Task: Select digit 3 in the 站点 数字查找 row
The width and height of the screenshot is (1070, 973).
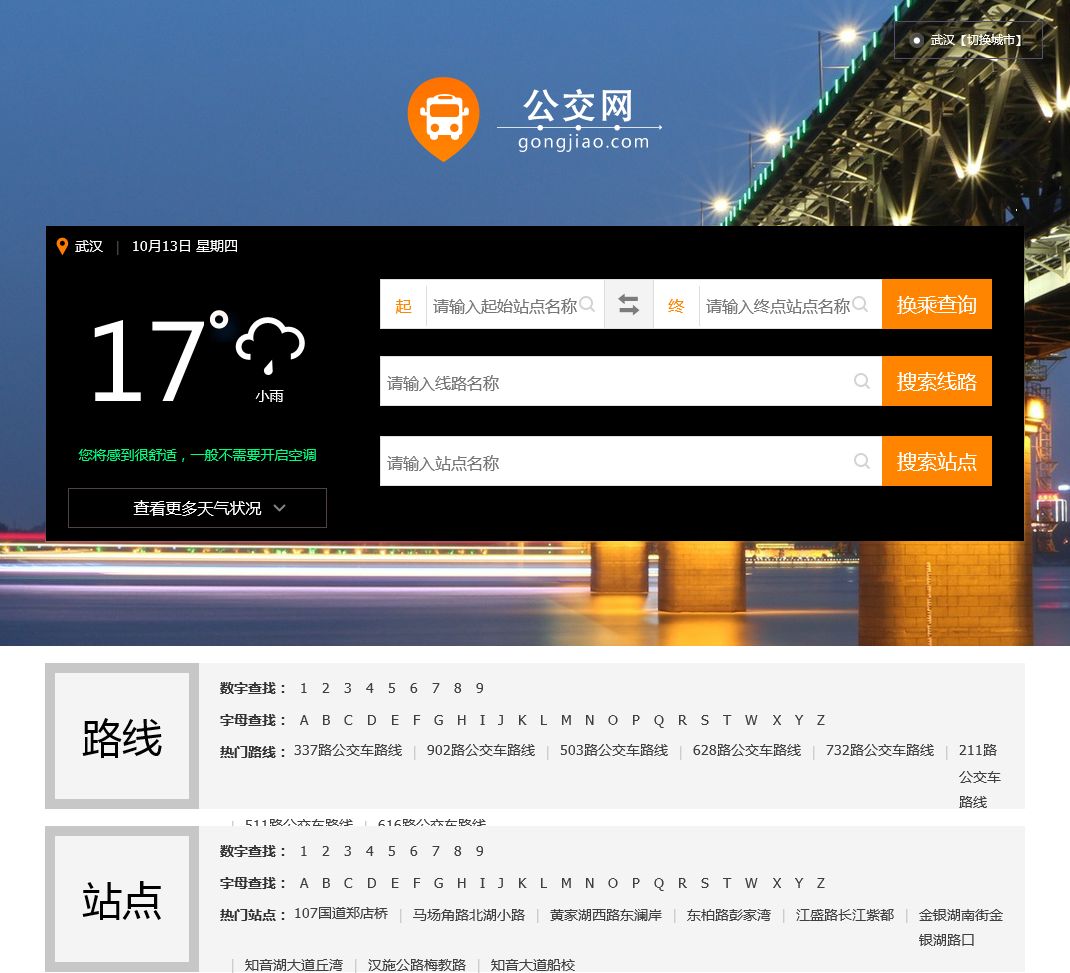Action: (x=348, y=852)
